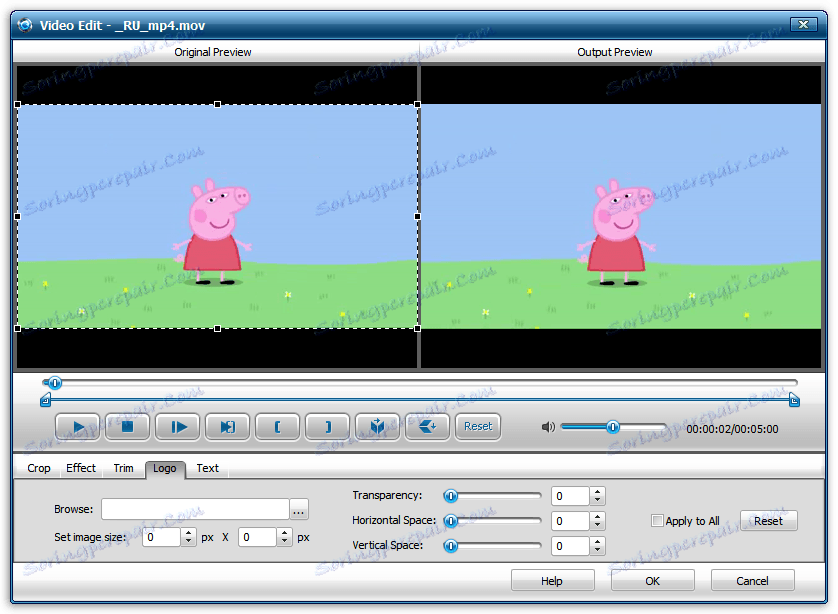Step forward one frame
838x614 pixels.
(x=178, y=426)
